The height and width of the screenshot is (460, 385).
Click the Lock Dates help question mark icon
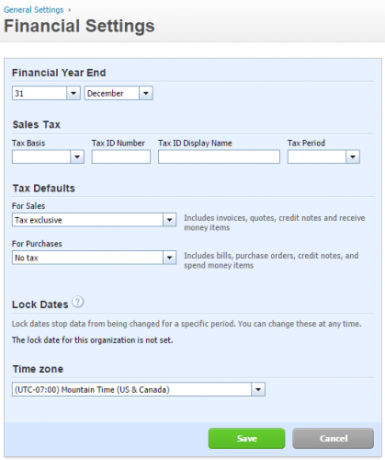click(78, 302)
